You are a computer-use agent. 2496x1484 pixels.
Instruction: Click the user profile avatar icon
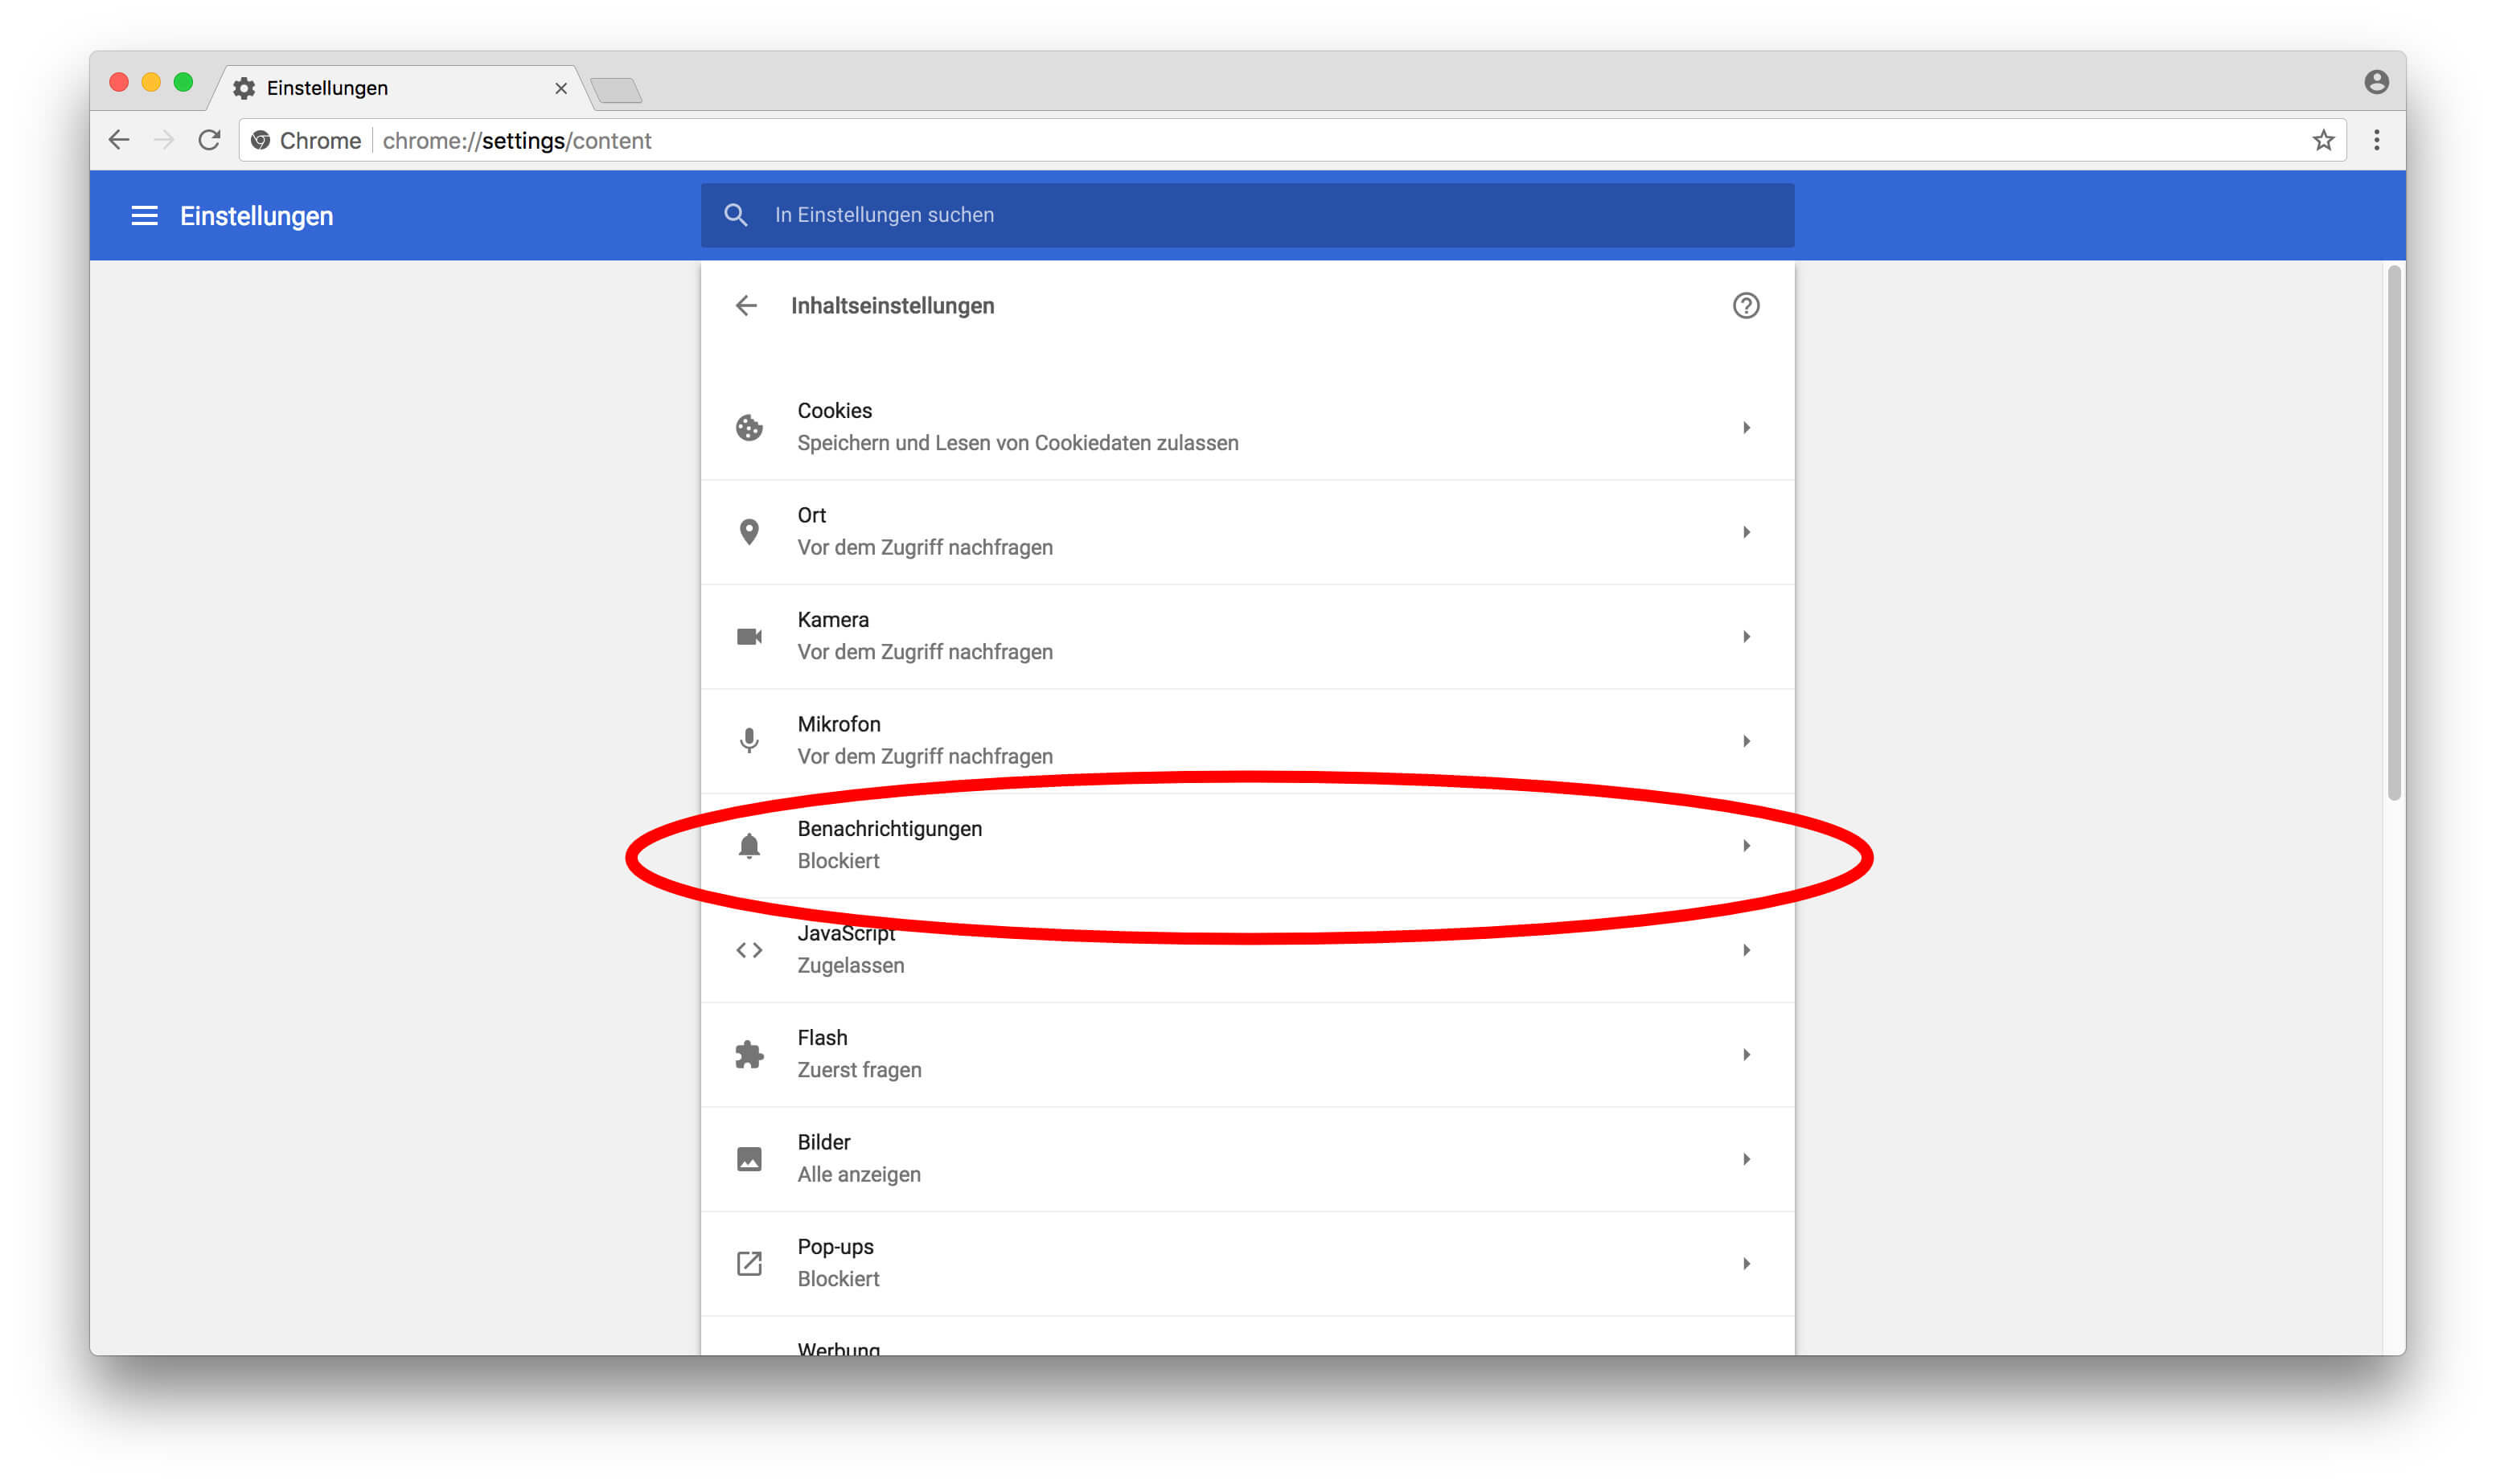2376,82
